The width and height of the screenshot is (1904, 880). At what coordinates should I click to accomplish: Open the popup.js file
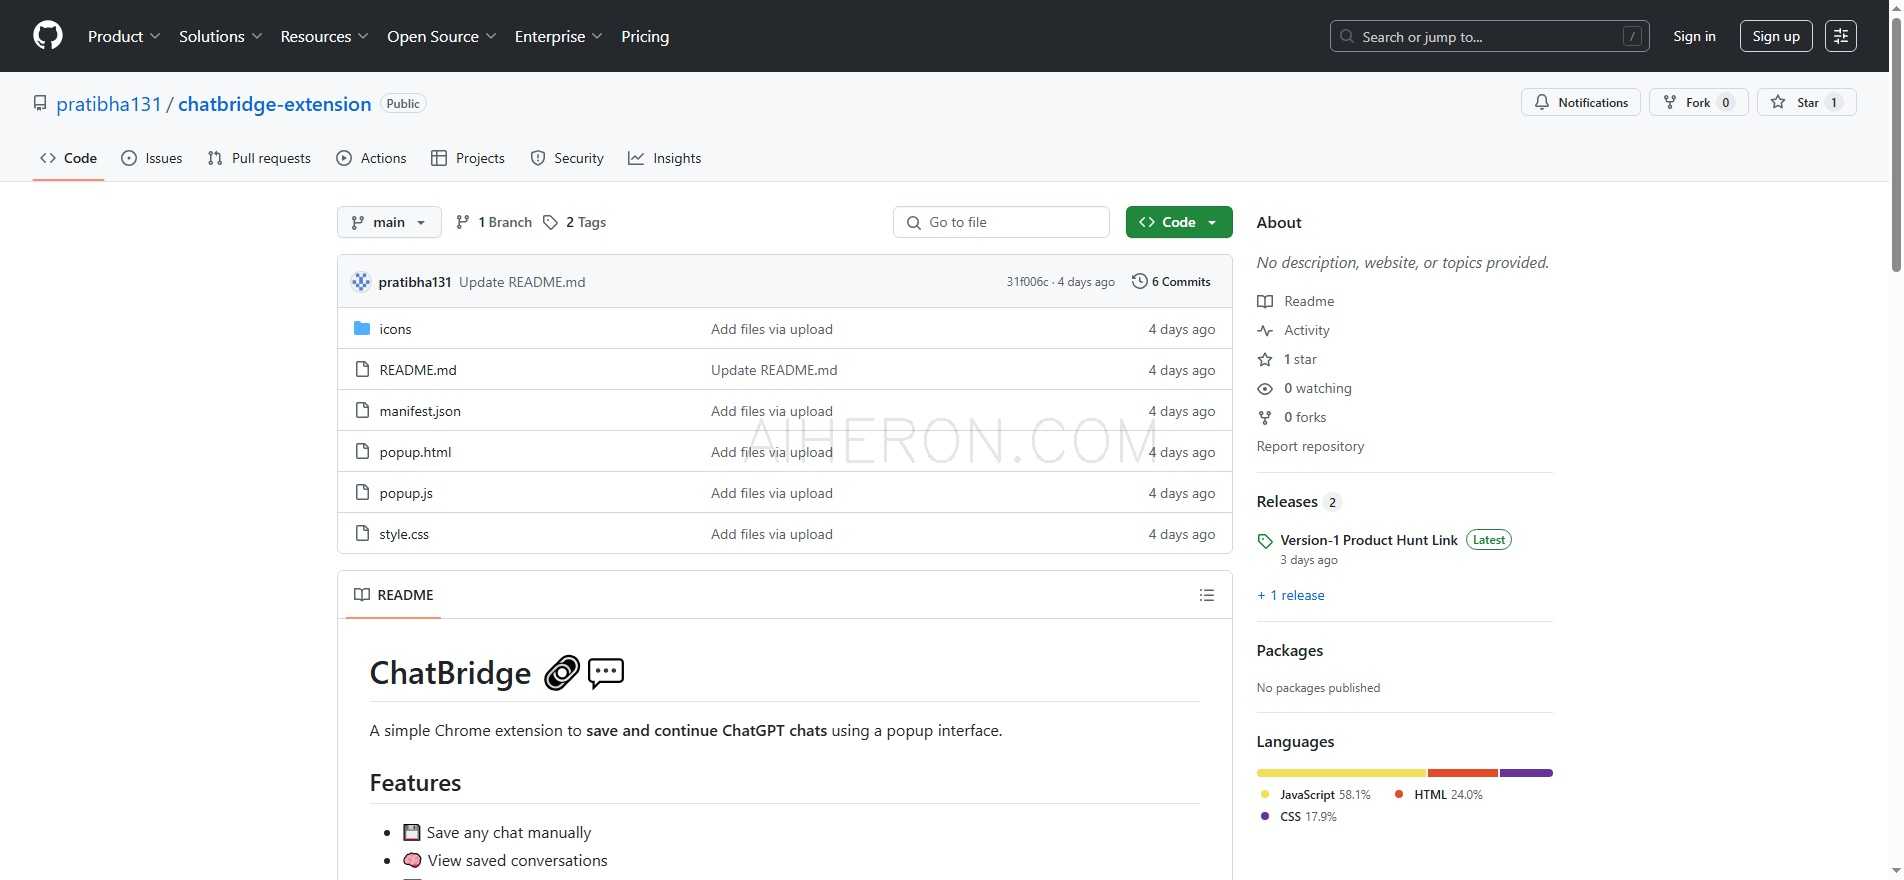(x=406, y=493)
